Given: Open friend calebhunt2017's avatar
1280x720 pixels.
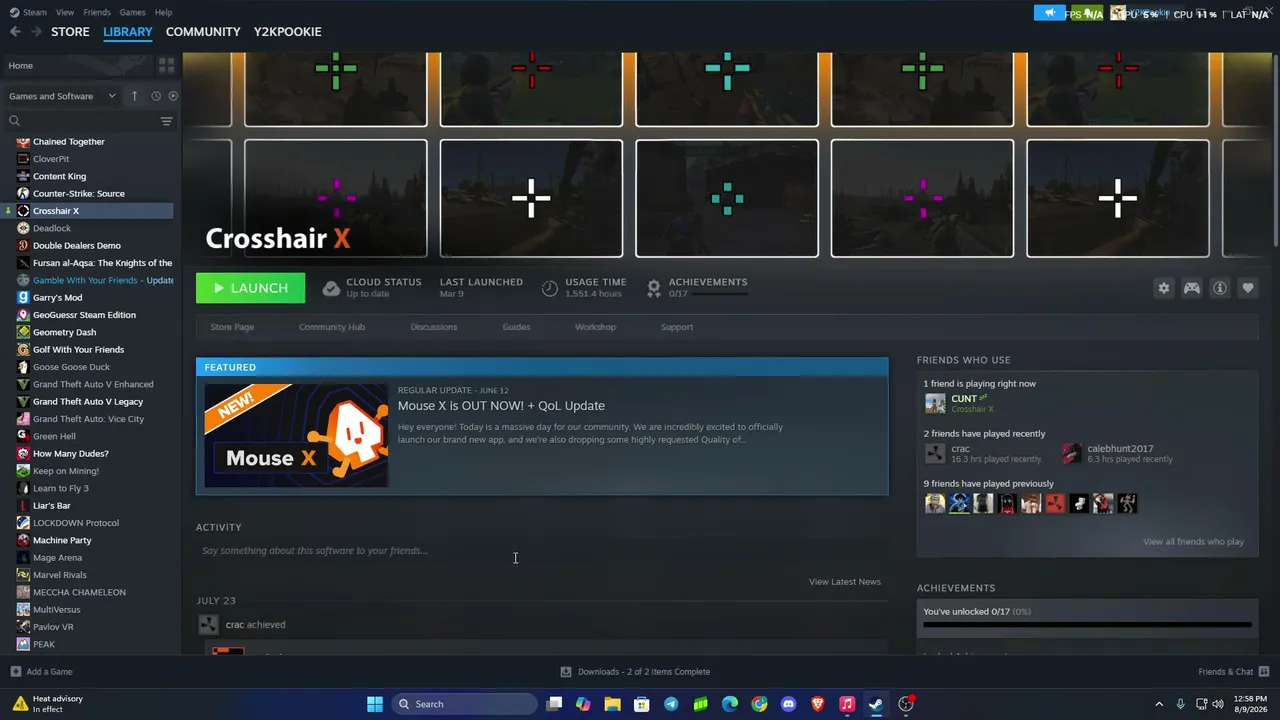Looking at the screenshot, I should tap(1071, 453).
